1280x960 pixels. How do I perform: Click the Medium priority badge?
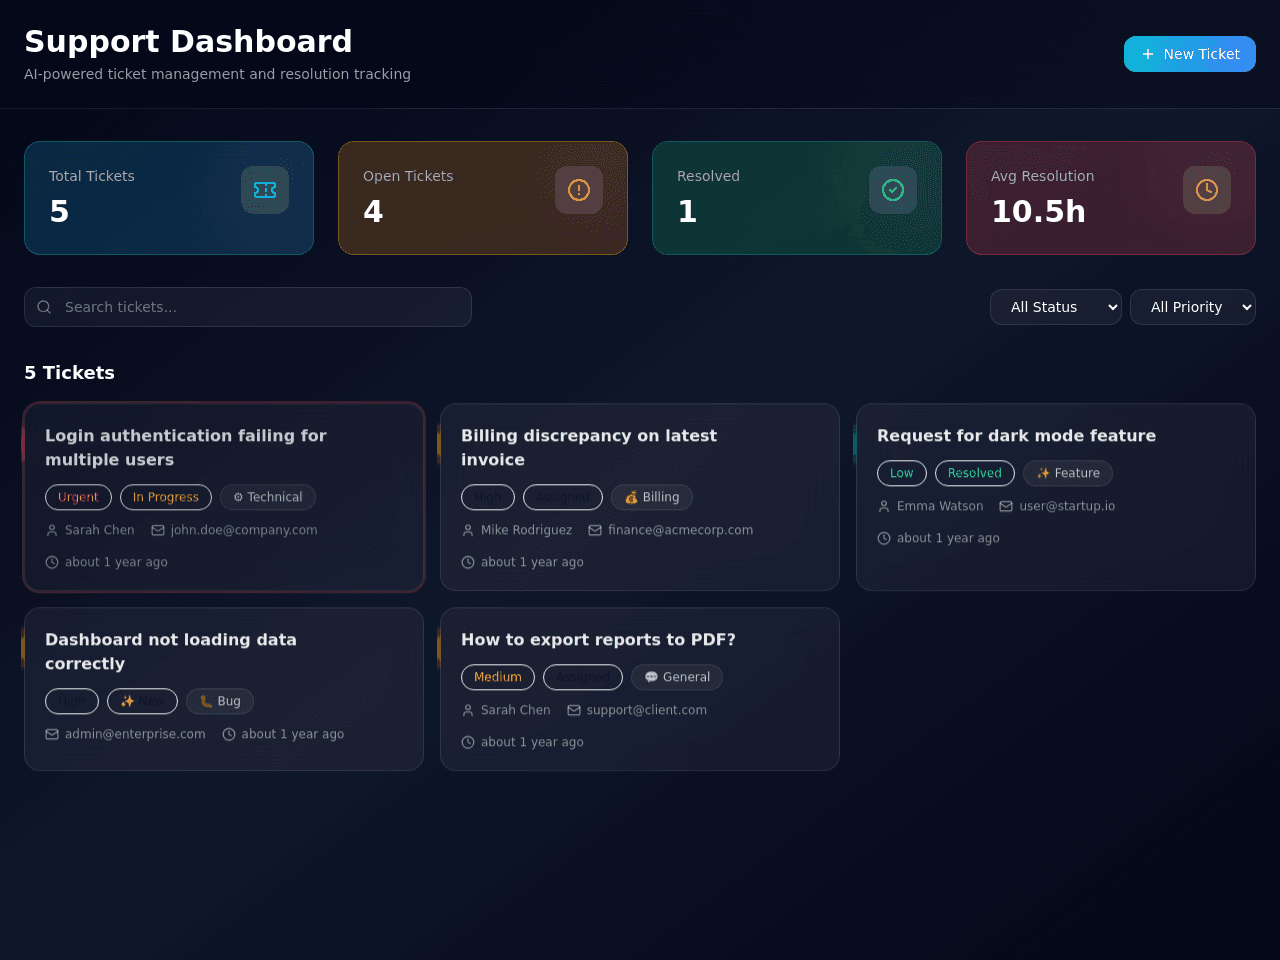coord(498,677)
